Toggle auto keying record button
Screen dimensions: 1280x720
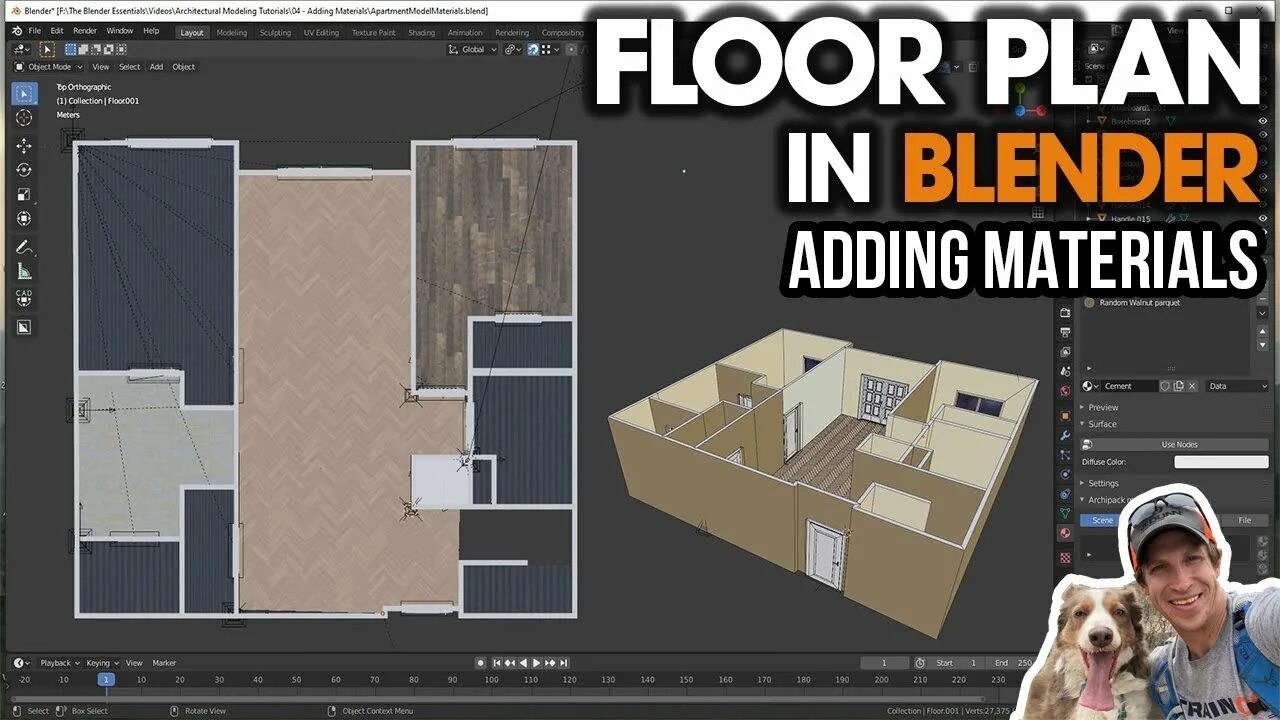[480, 663]
